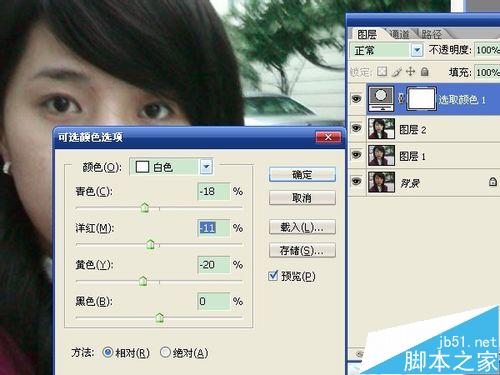500x375 pixels.
Task: Select the 图层 2 layer name
Action: tap(413, 129)
